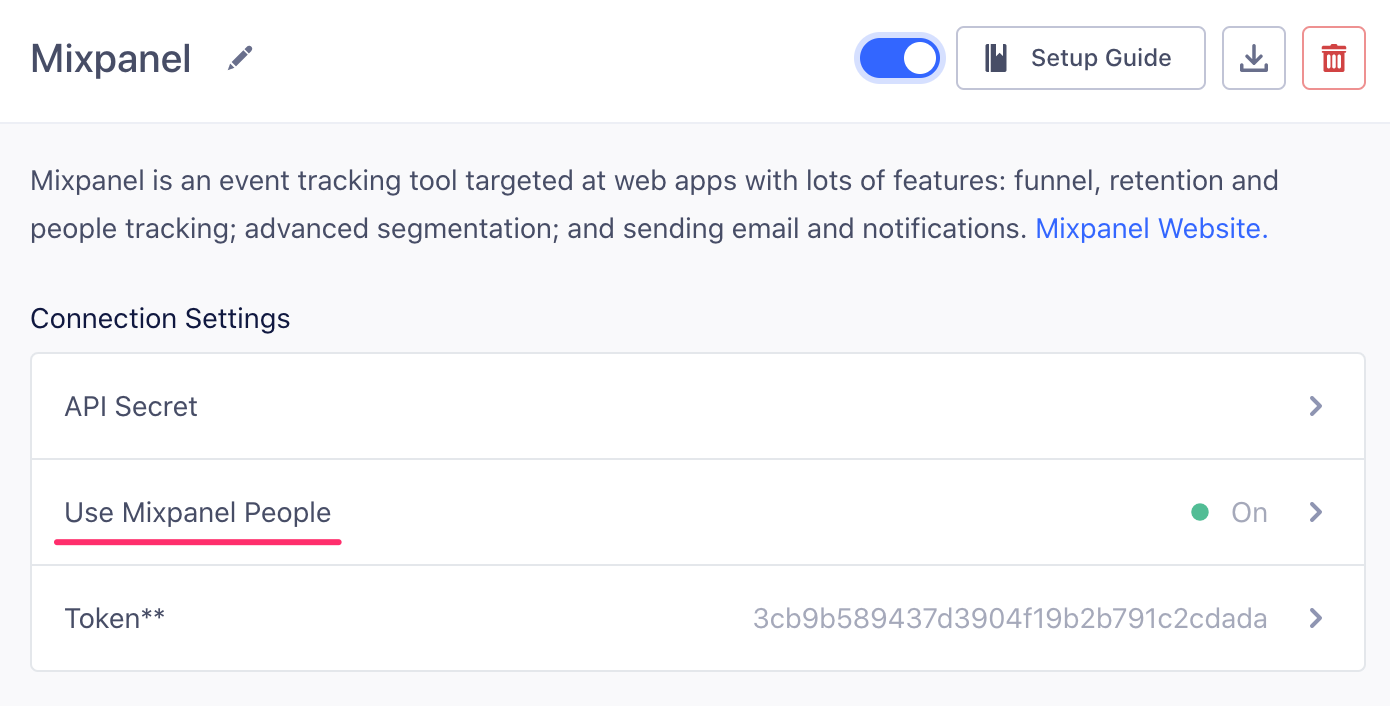Remove the integration using the trash bin icon
Image resolution: width=1390 pixels, height=706 pixels.
click(x=1333, y=58)
